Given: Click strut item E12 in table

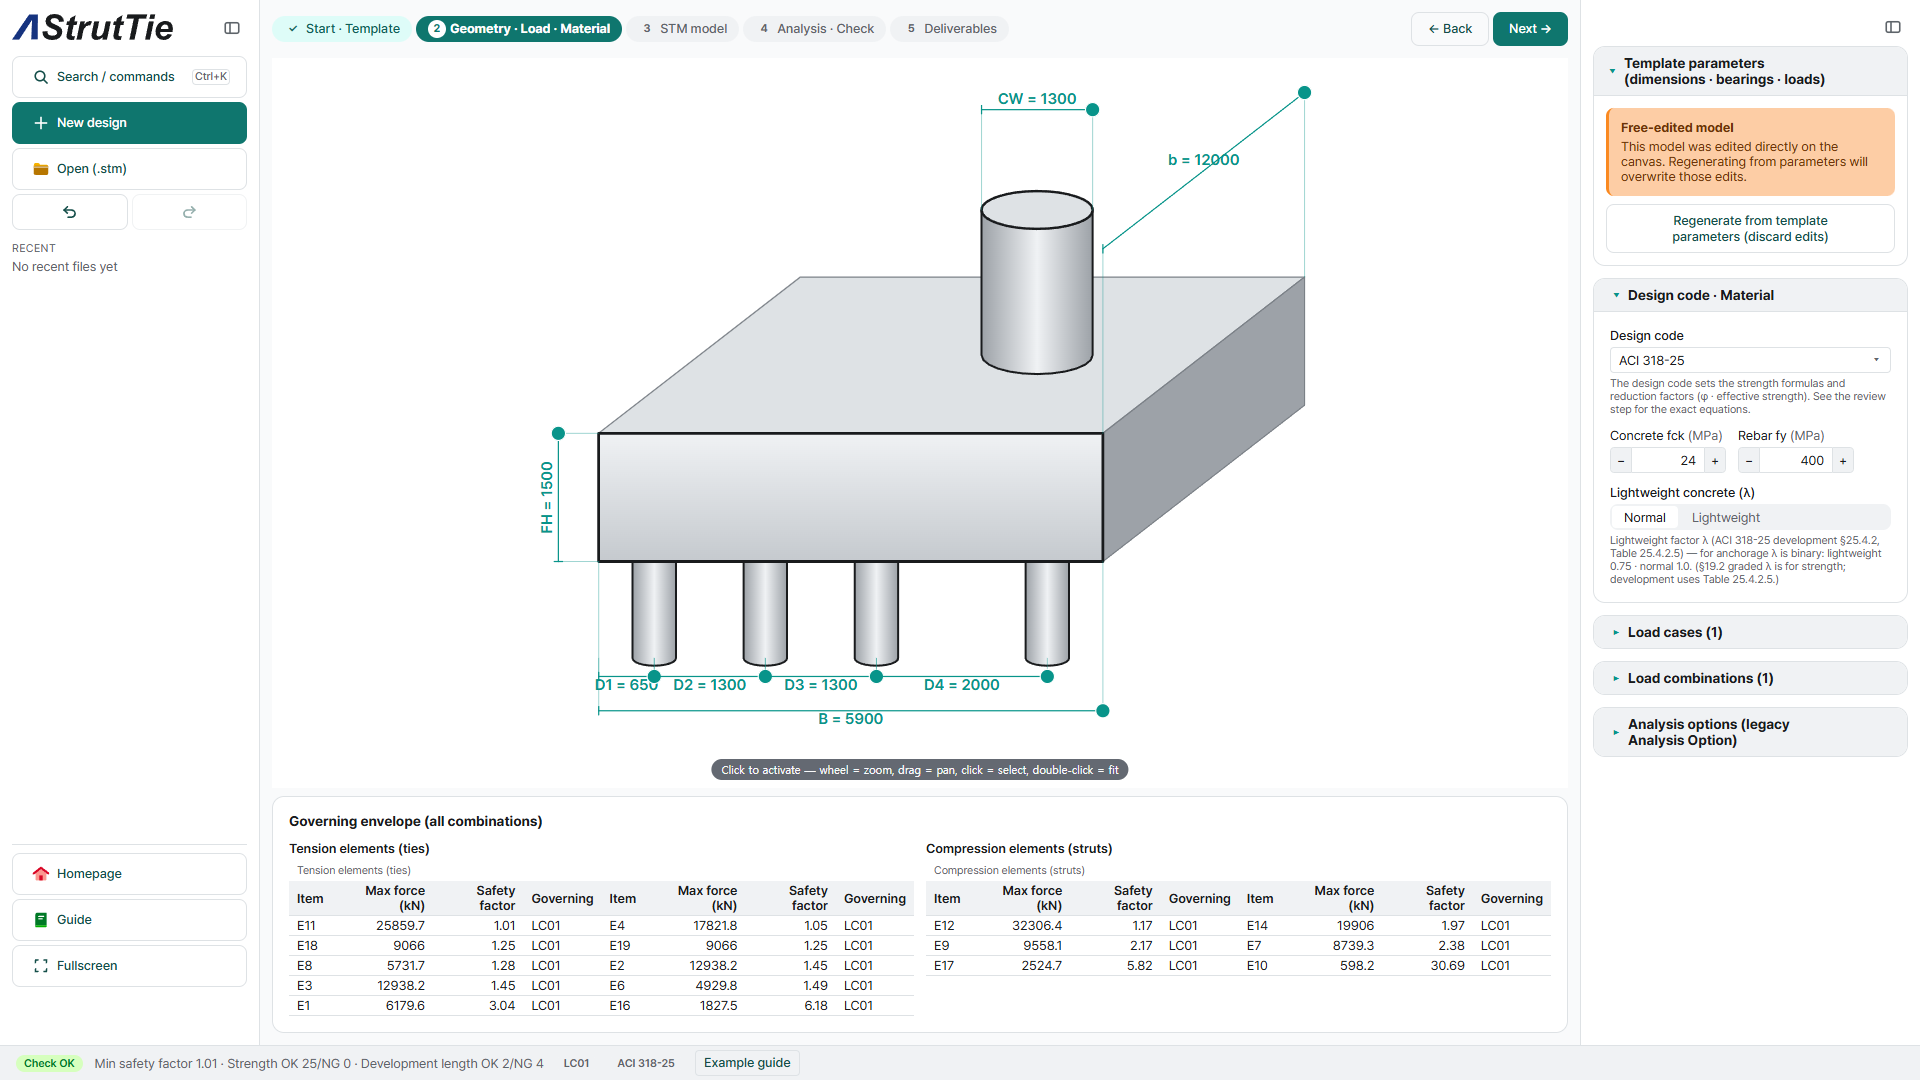Looking at the screenshot, I should tap(943, 926).
